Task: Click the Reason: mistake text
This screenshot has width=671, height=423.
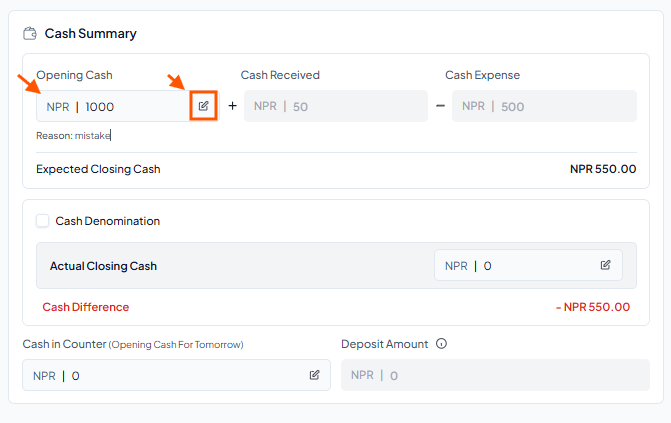Action: point(73,136)
